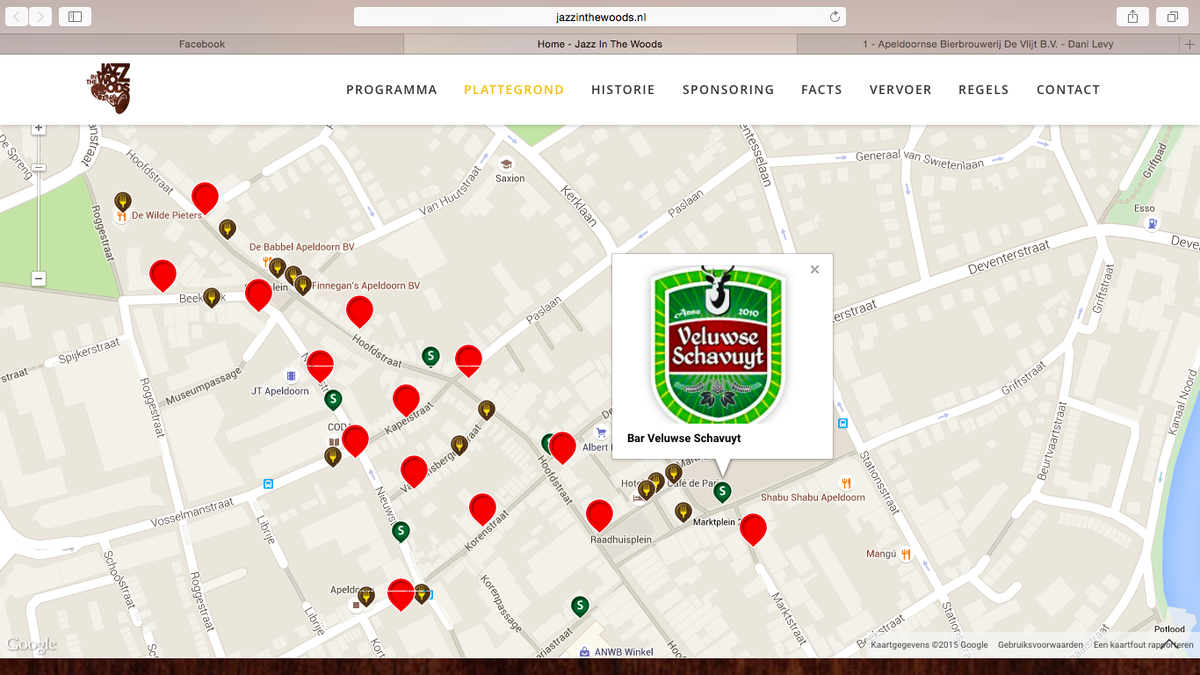Click the food marker near Marktplein
This screenshot has height=675, width=1200.
point(683,512)
